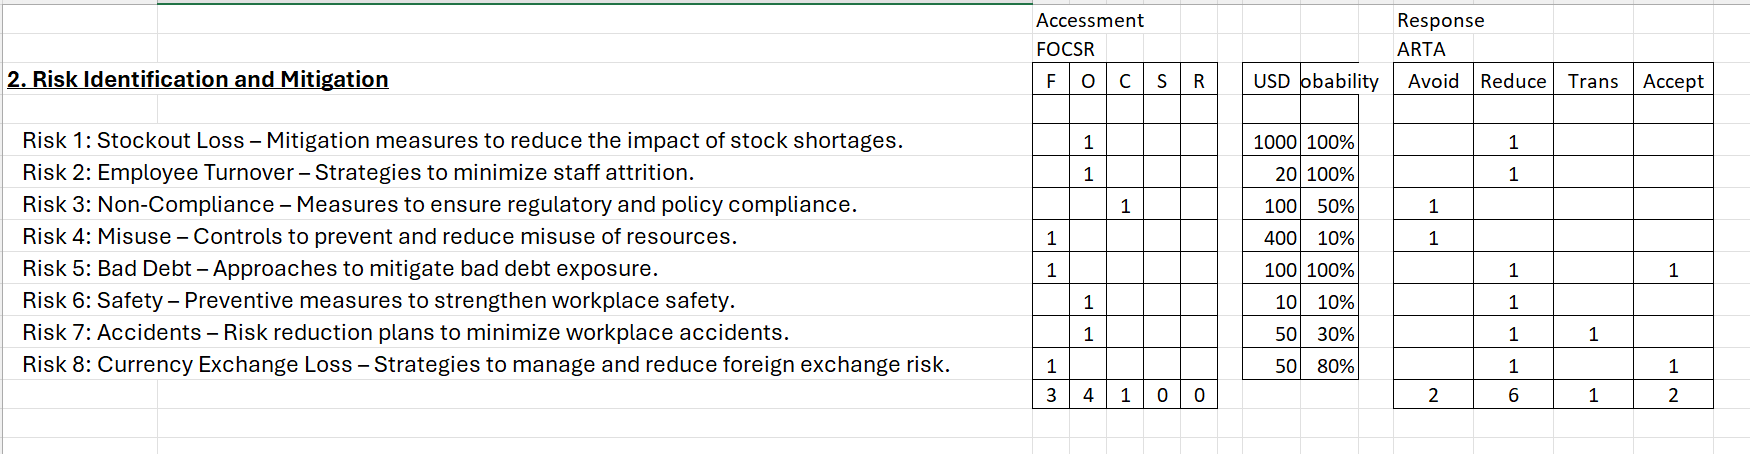Select the Reduce column total of 6

[x=1513, y=395]
